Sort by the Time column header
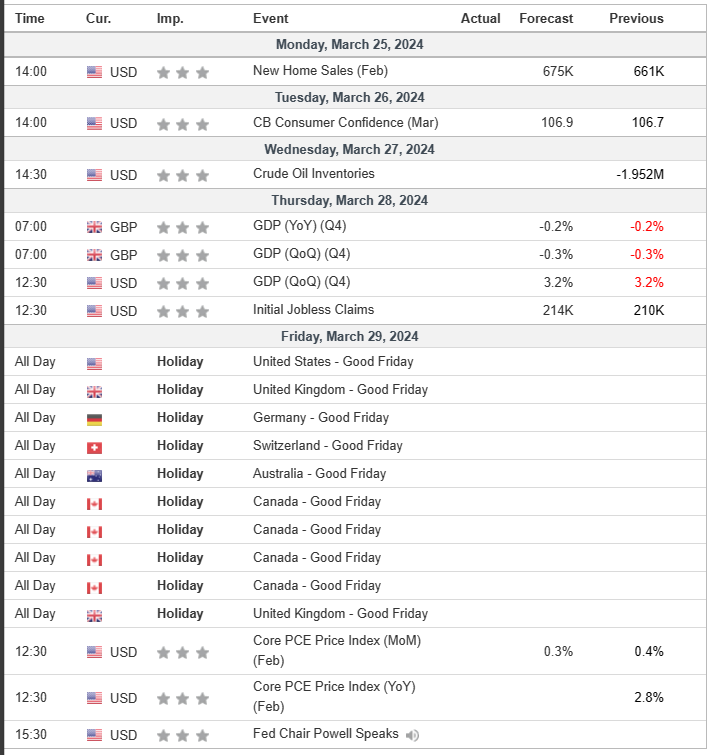 30,18
